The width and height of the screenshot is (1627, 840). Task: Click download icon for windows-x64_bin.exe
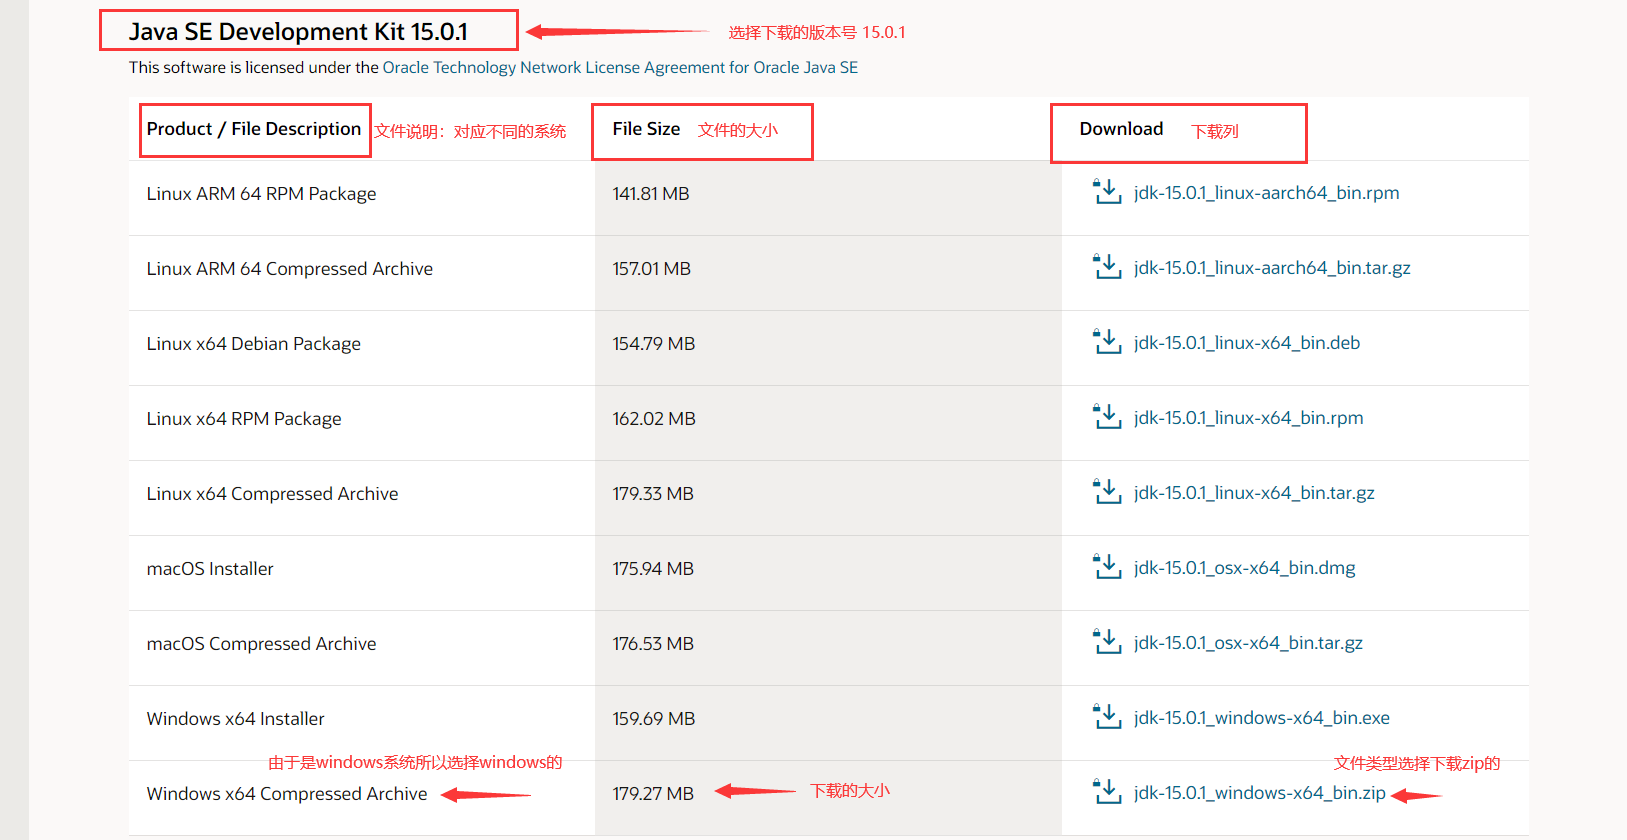(x=1107, y=716)
